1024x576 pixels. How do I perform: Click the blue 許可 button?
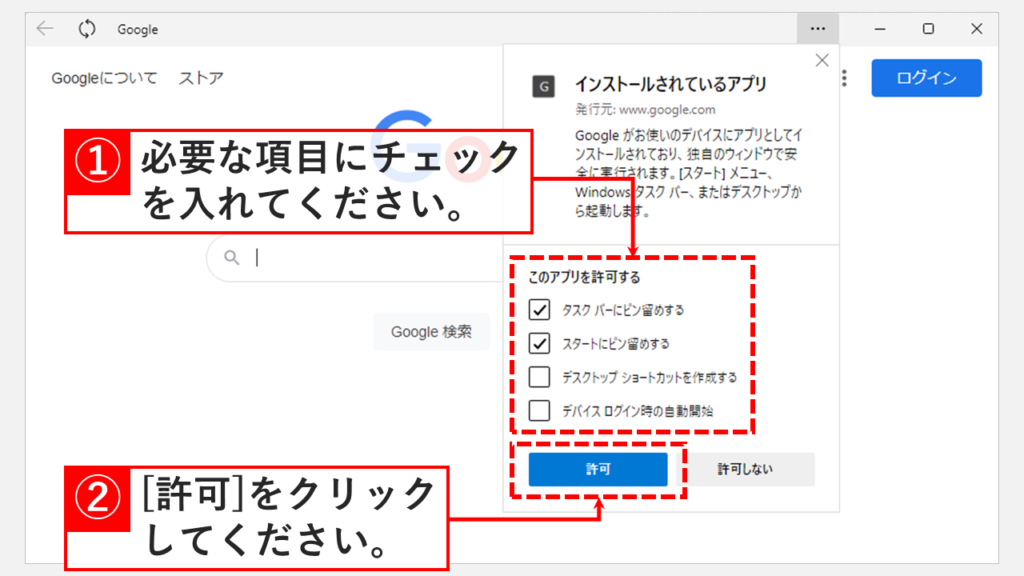tap(597, 469)
